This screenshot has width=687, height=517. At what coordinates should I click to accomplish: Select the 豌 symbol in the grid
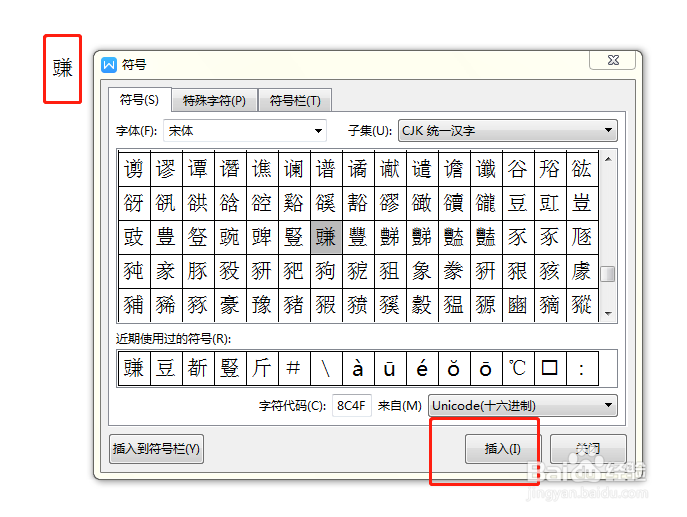230,237
